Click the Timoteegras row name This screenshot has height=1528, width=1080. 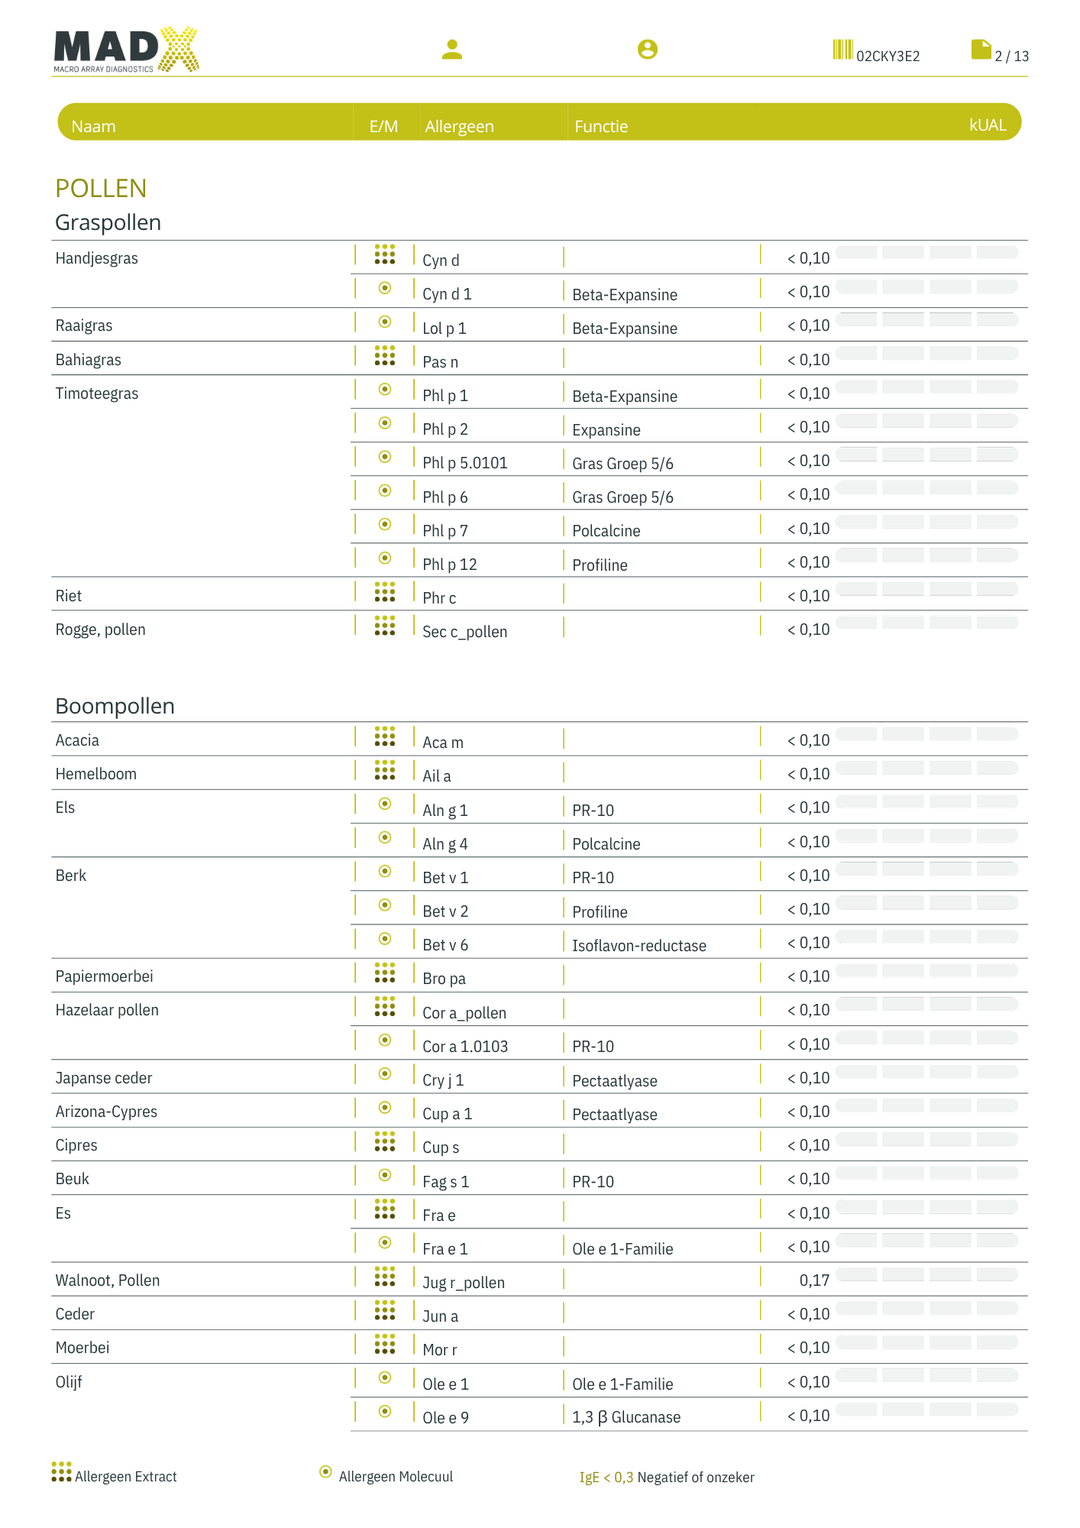[x=97, y=394]
